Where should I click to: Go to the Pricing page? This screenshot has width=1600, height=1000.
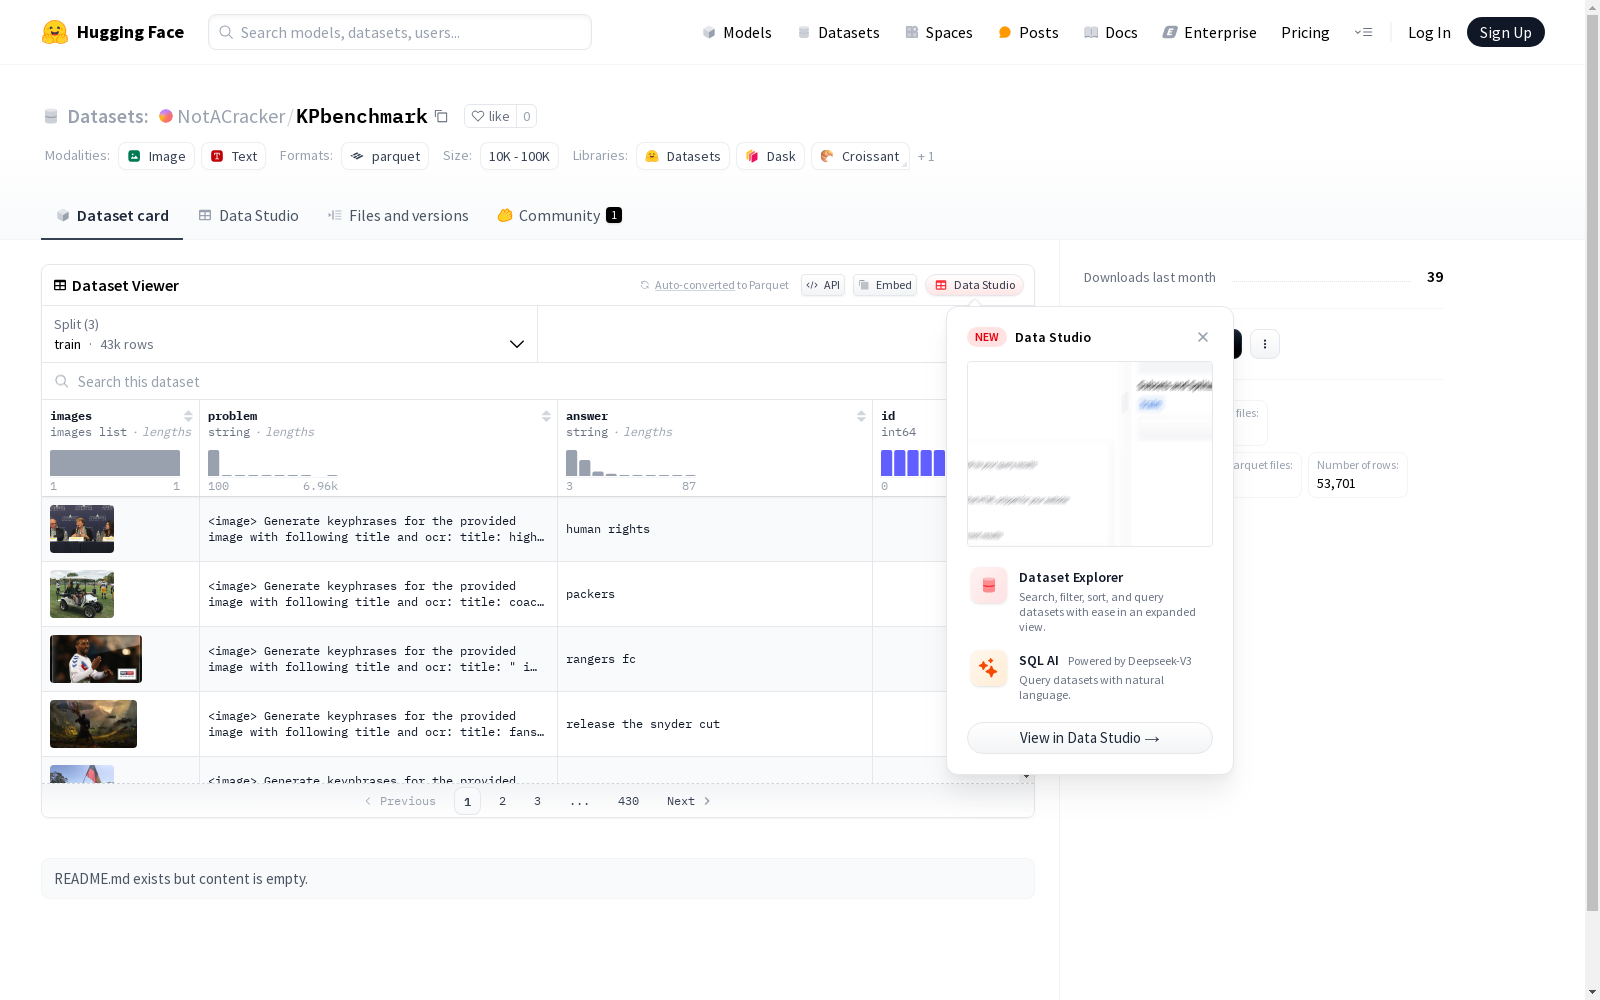click(x=1305, y=32)
